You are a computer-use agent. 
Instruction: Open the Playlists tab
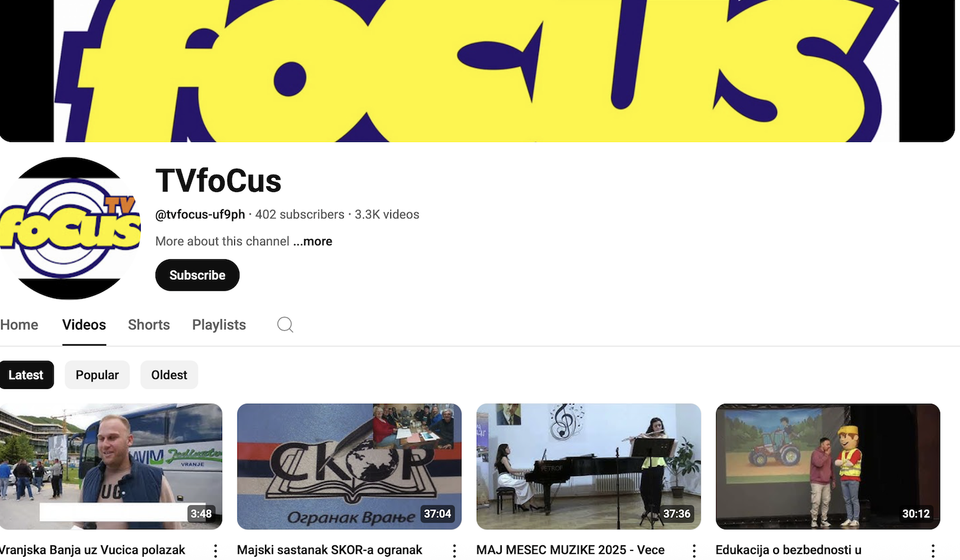click(219, 325)
